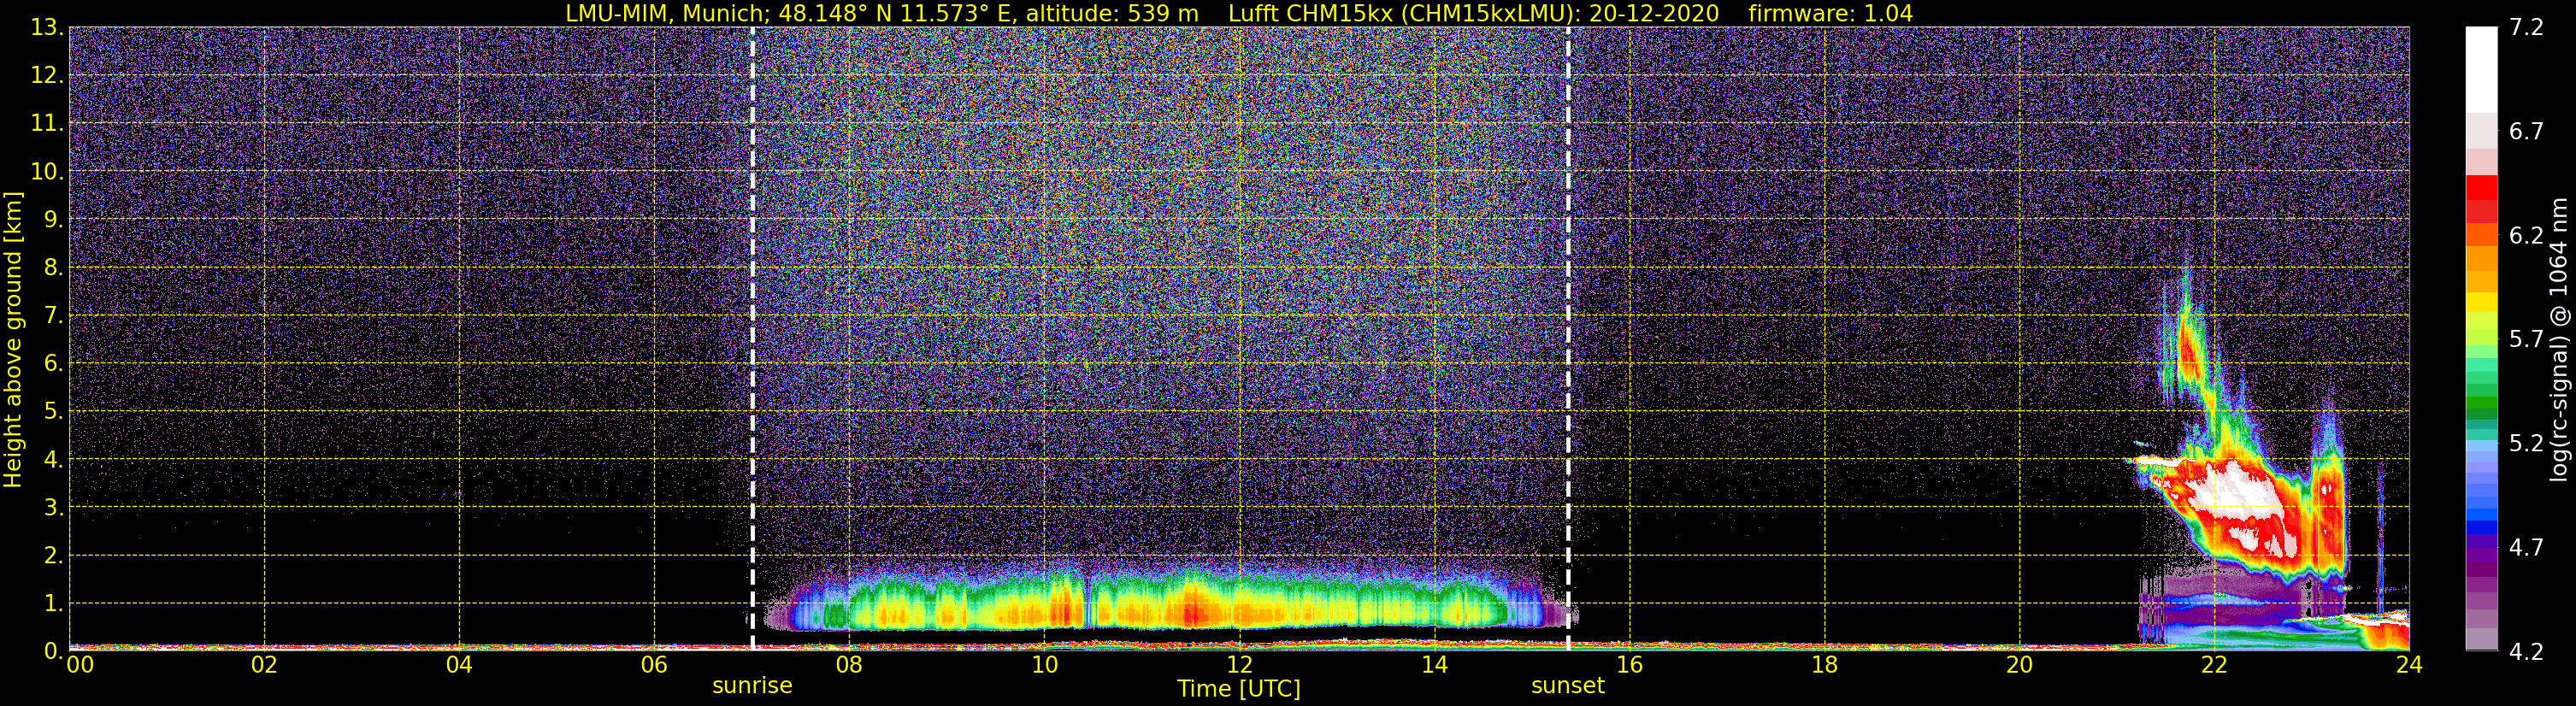Screen dimensions: 2576x706
Task: Click the height axis tick '7.'
Action: click(x=53, y=316)
